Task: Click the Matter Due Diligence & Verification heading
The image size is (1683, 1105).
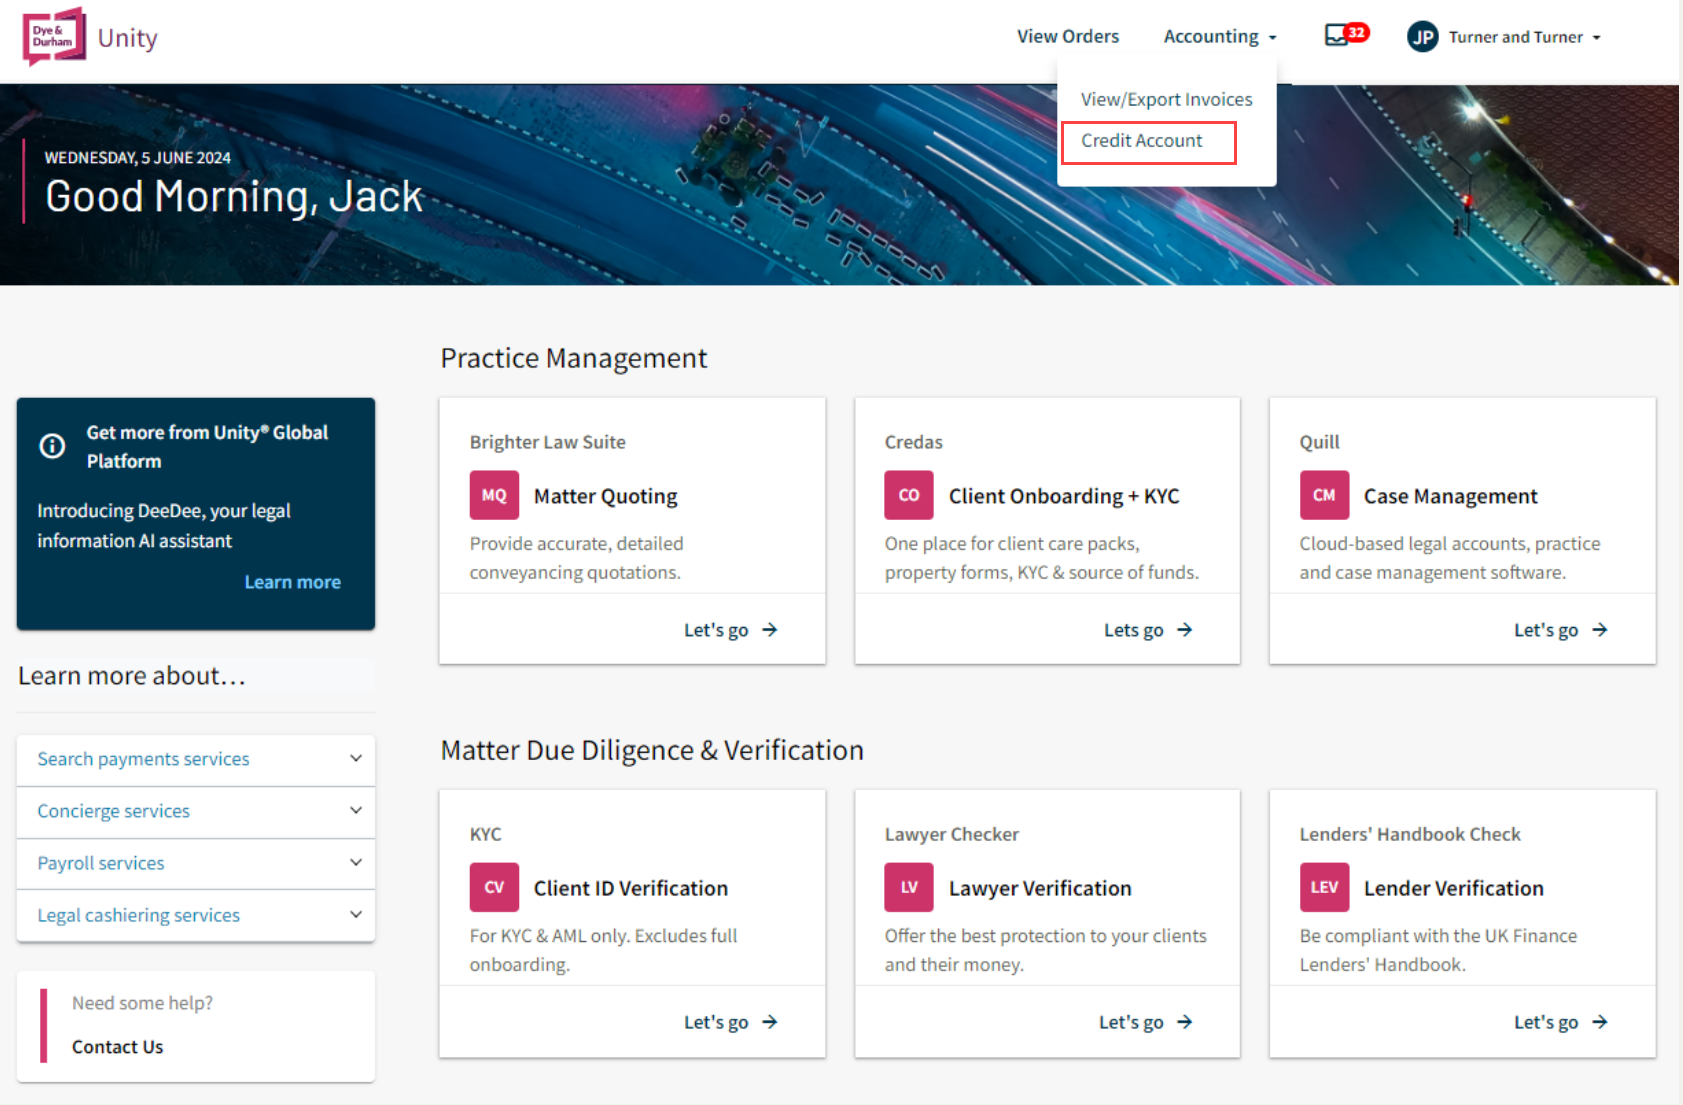Action: 652,750
